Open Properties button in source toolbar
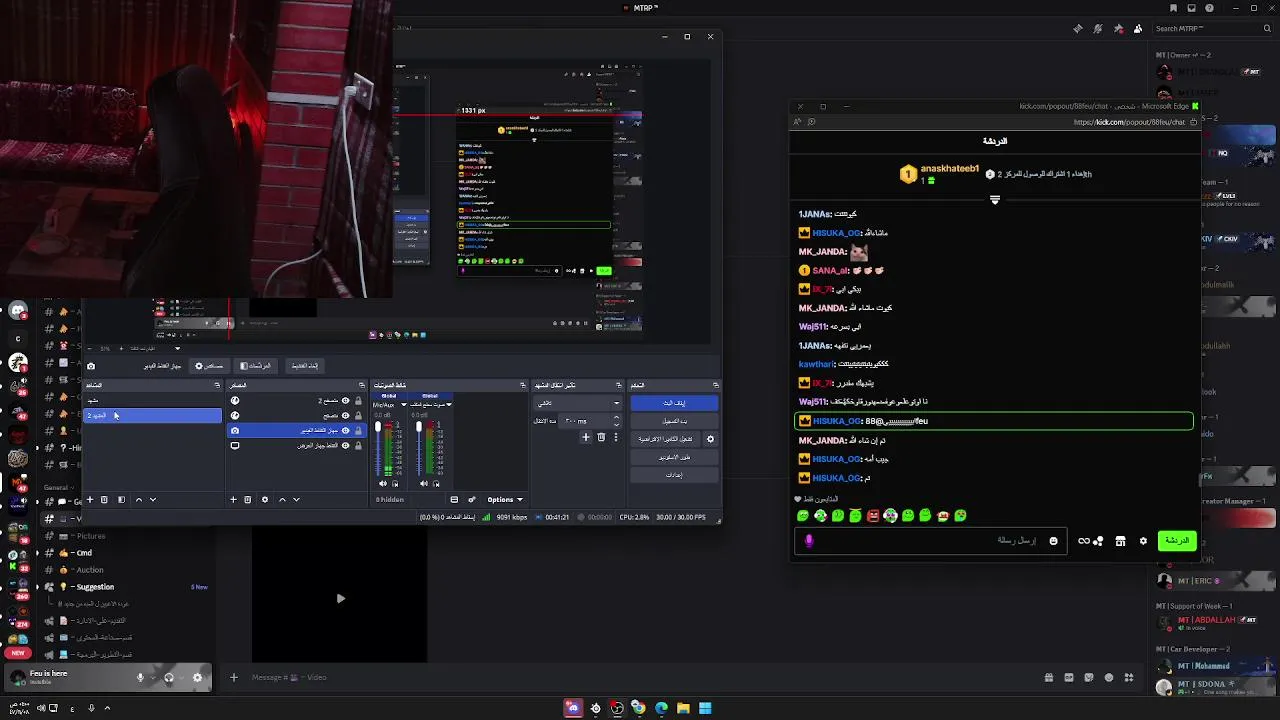Screen dimensions: 1280x720 209,366
